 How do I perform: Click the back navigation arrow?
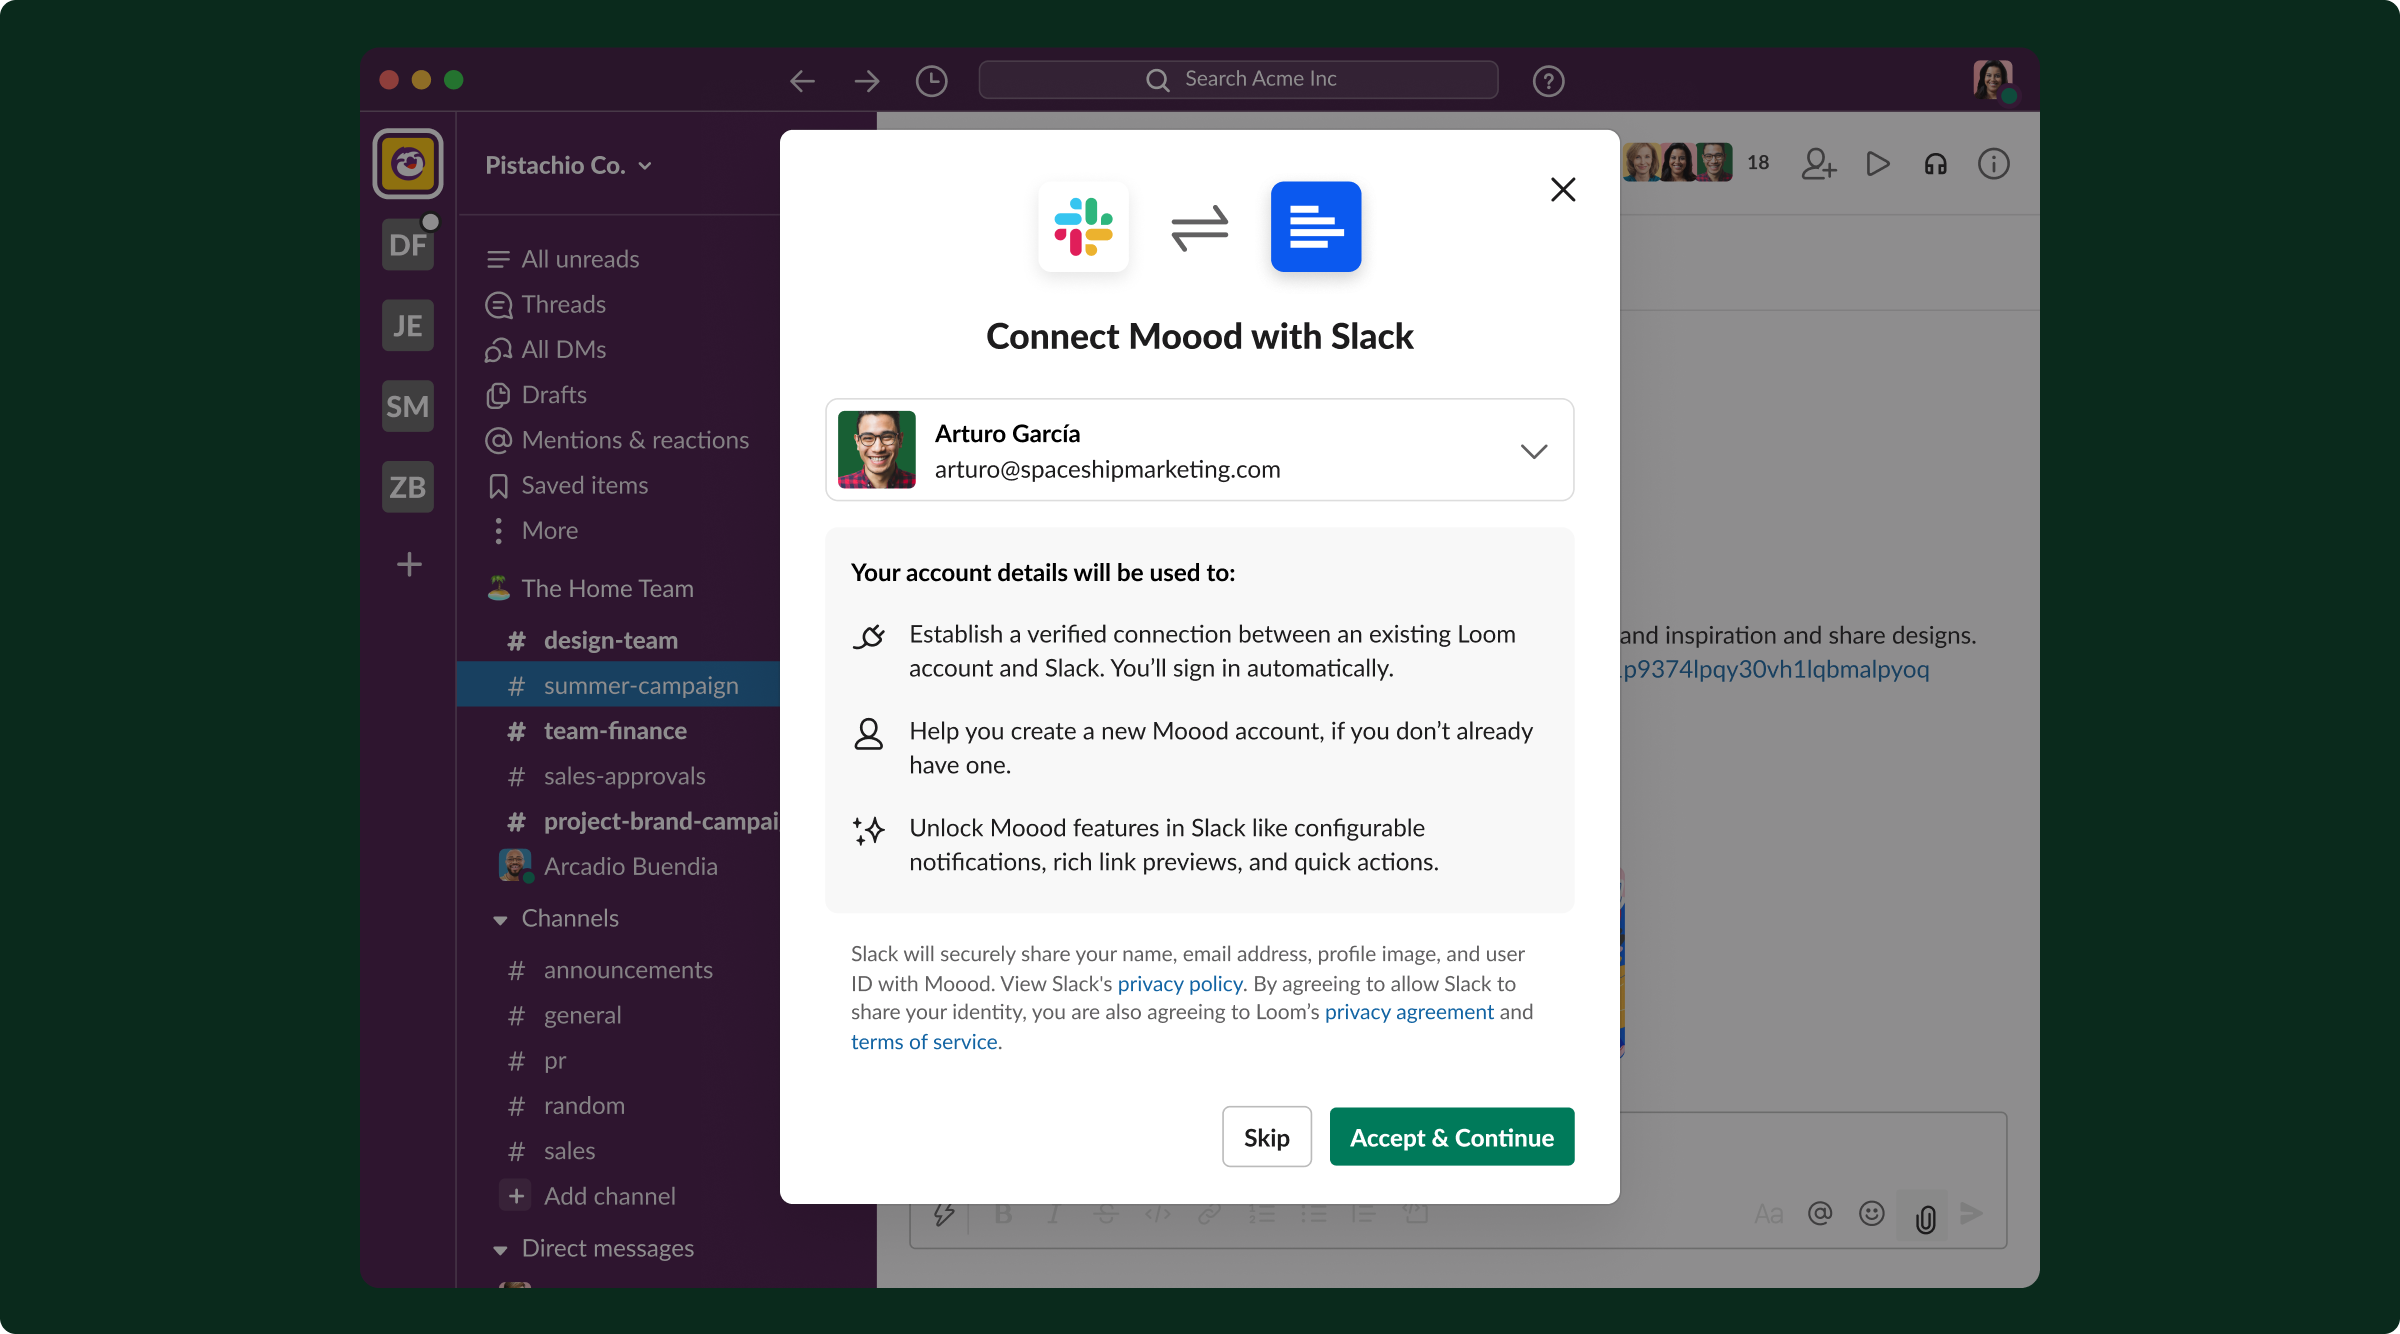802,81
